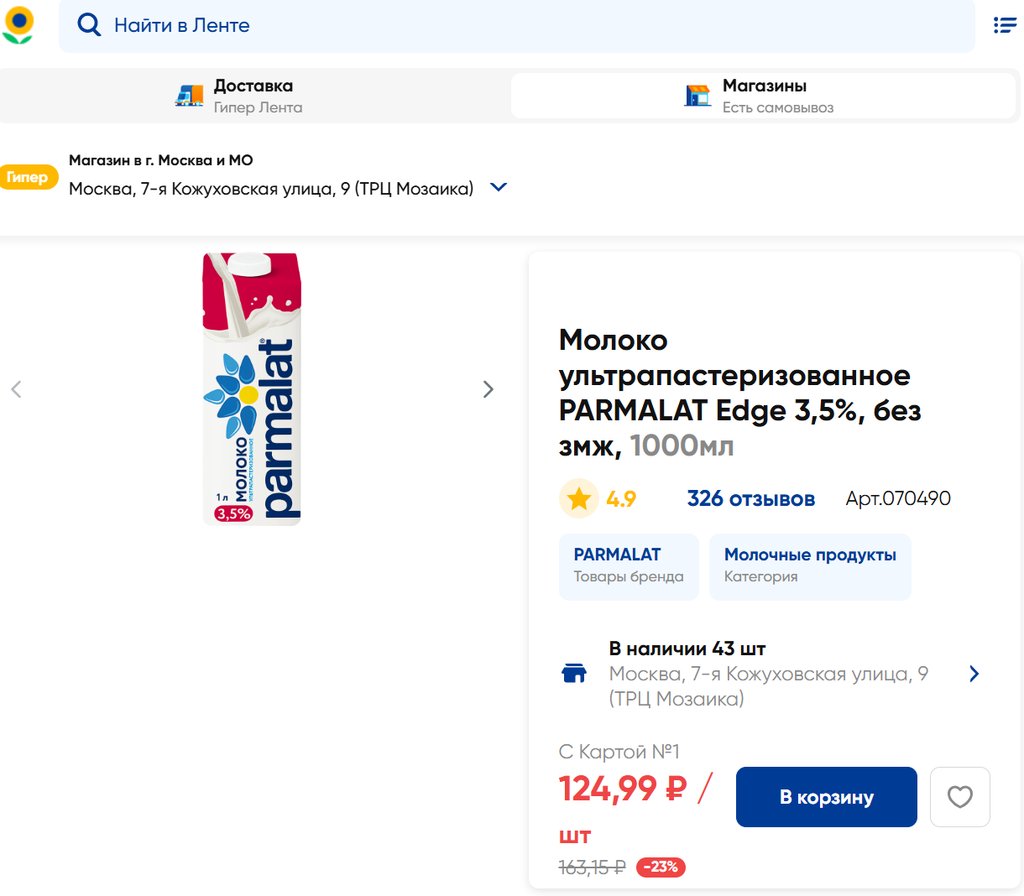Show previous product image
This screenshot has height=896, width=1024.
pos(16,389)
